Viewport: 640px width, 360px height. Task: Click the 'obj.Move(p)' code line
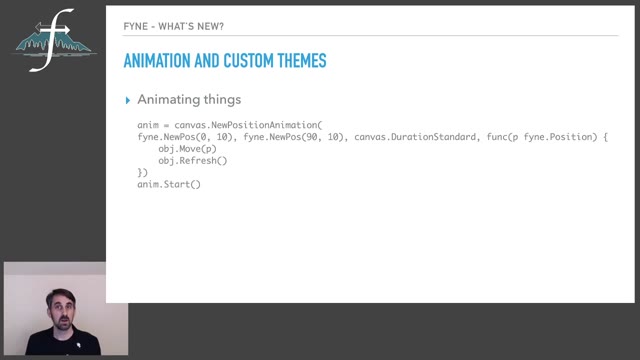point(187,149)
